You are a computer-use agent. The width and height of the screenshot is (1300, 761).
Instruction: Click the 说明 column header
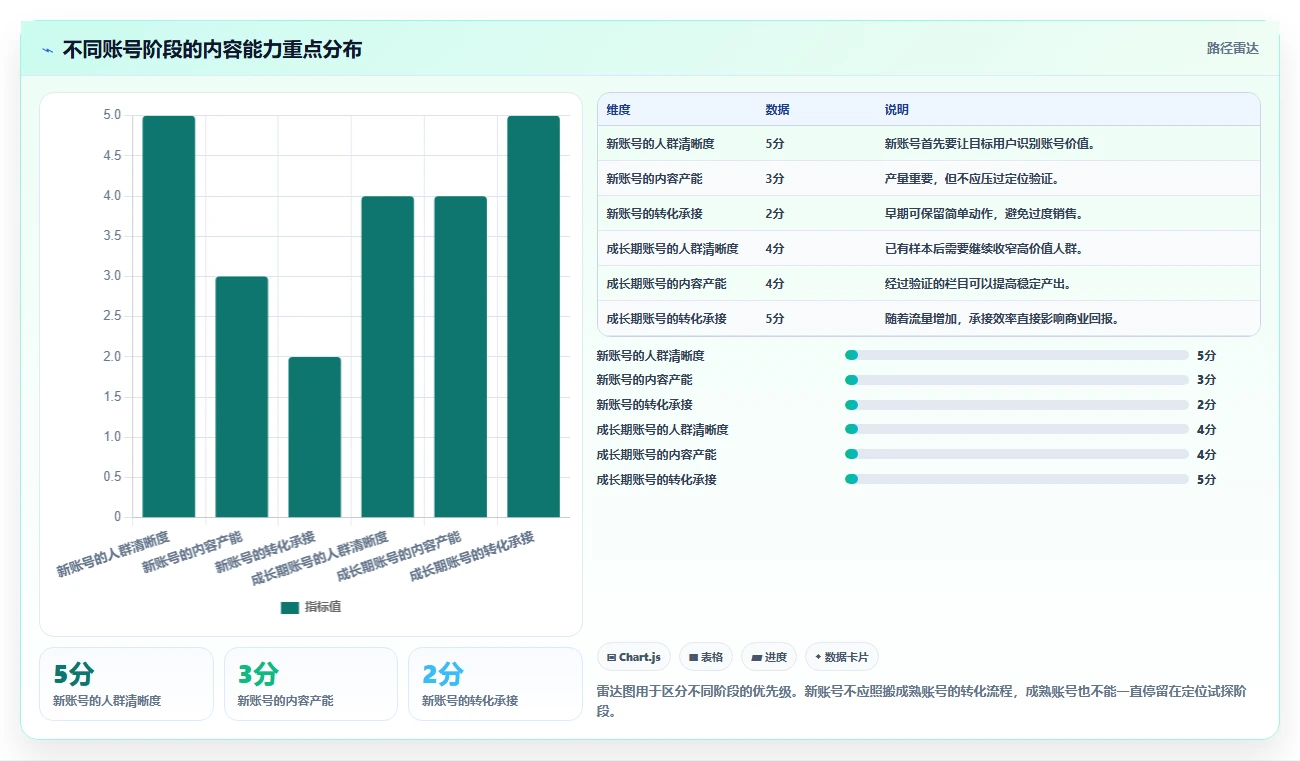point(897,110)
